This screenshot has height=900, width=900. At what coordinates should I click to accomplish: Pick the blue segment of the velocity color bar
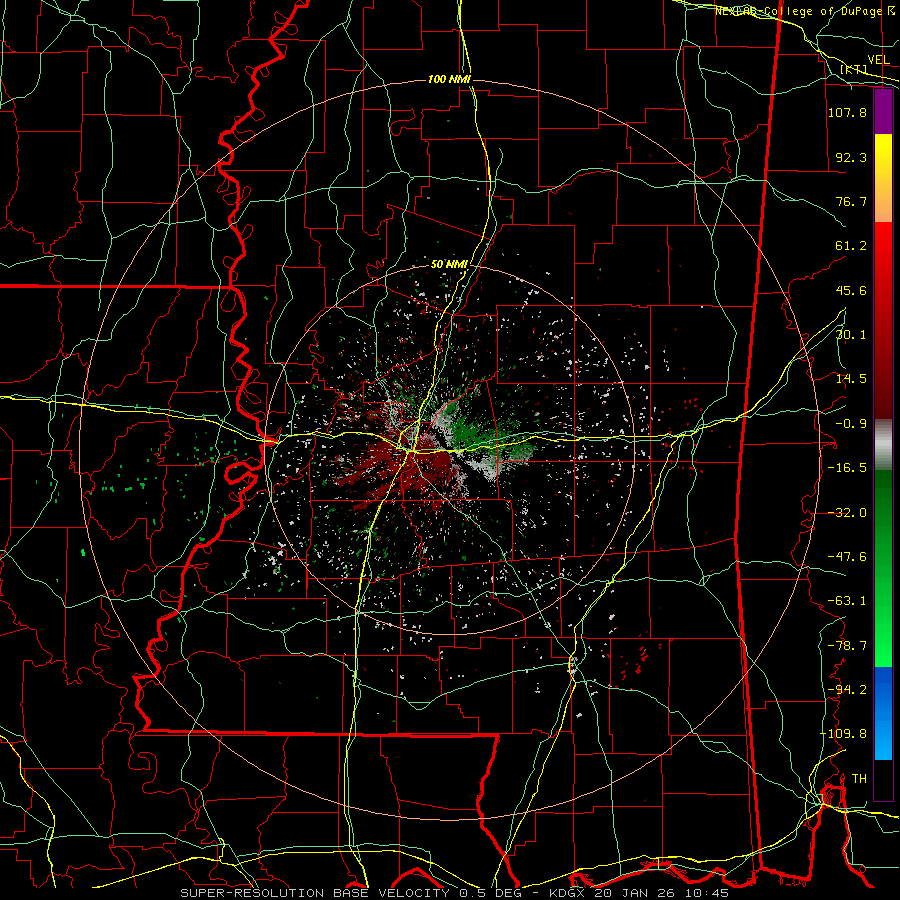[883, 713]
